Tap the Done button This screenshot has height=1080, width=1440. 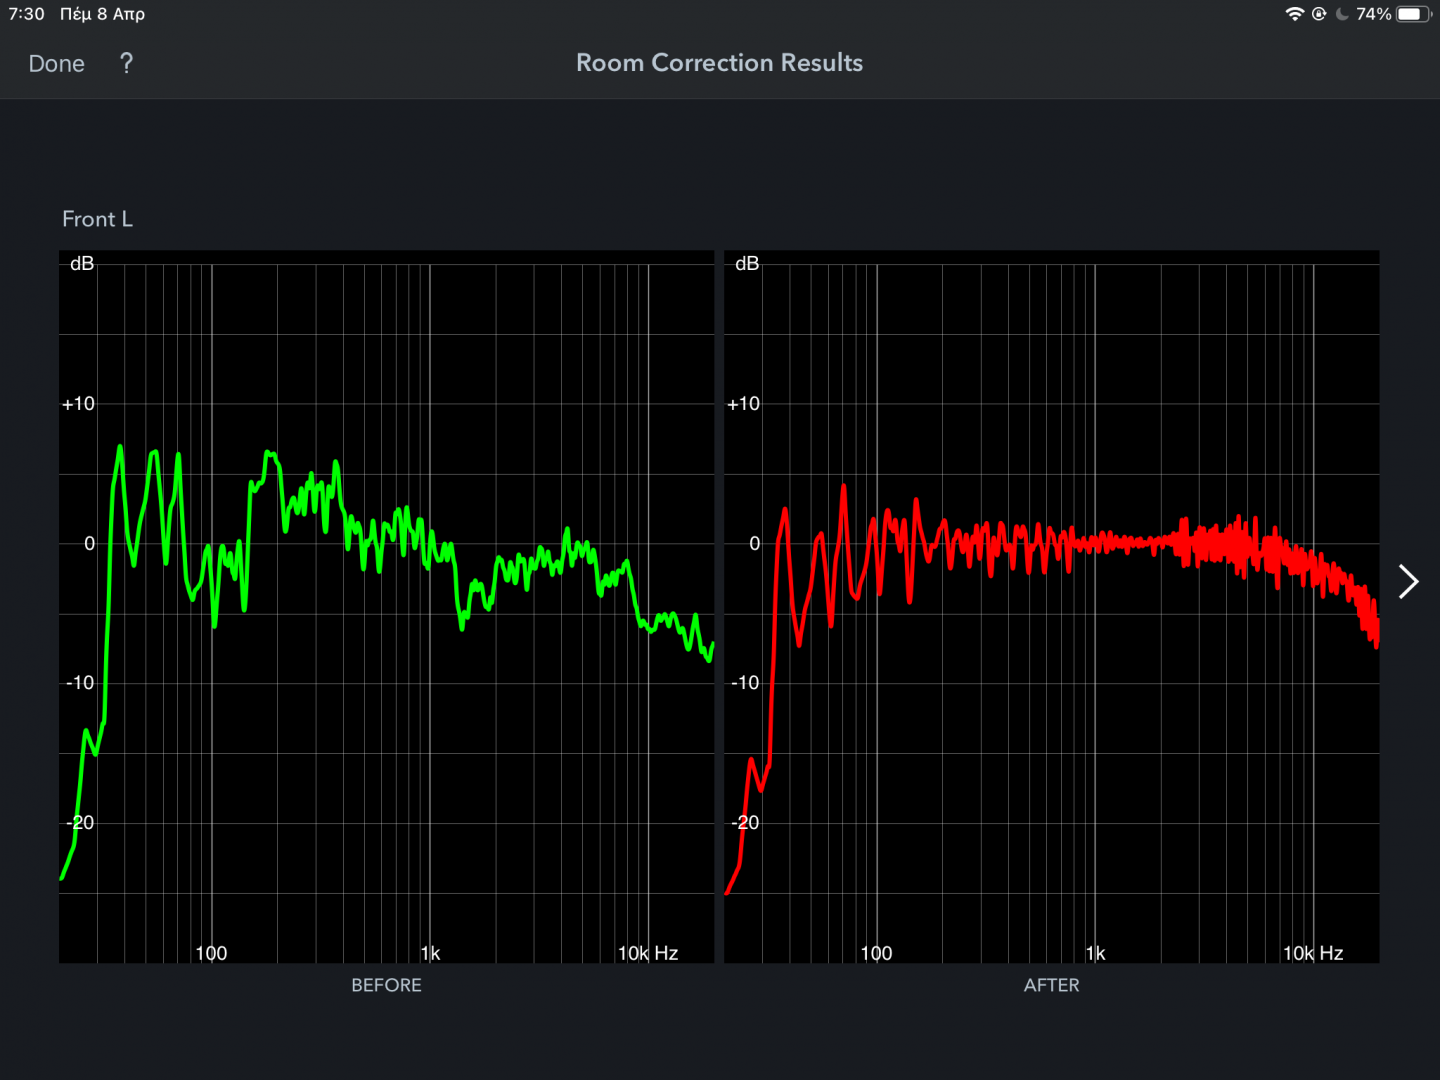(x=57, y=64)
